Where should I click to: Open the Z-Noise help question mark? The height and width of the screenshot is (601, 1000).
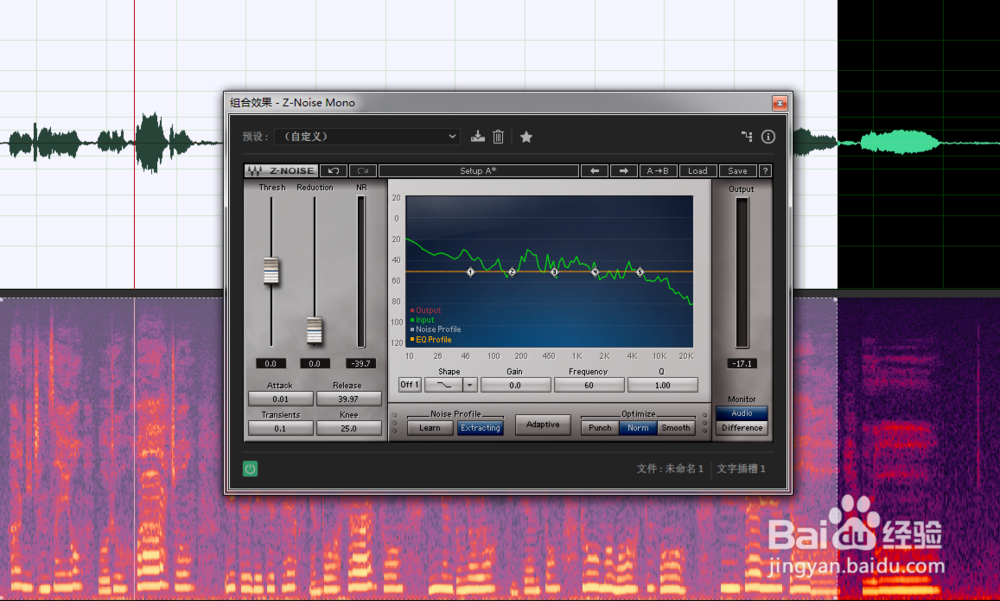pyautogui.click(x=765, y=171)
